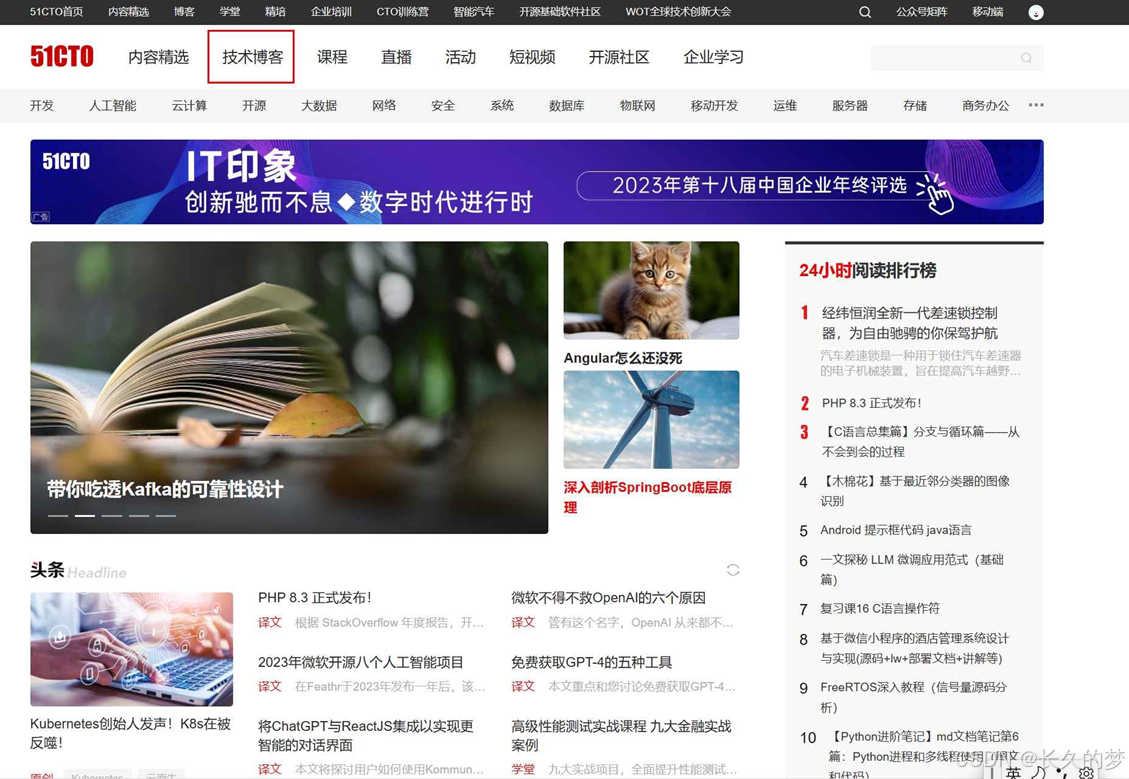Open rank 4 木棉花 article
This screenshot has height=779, width=1129.
click(x=915, y=490)
